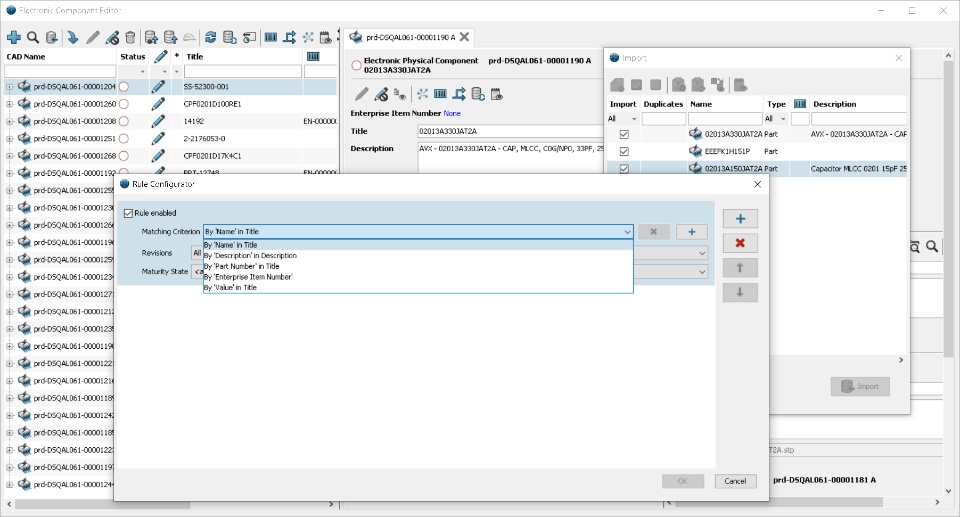Click the second database upload arrow icon beside it
The image size is (960, 517).
coord(170,37)
